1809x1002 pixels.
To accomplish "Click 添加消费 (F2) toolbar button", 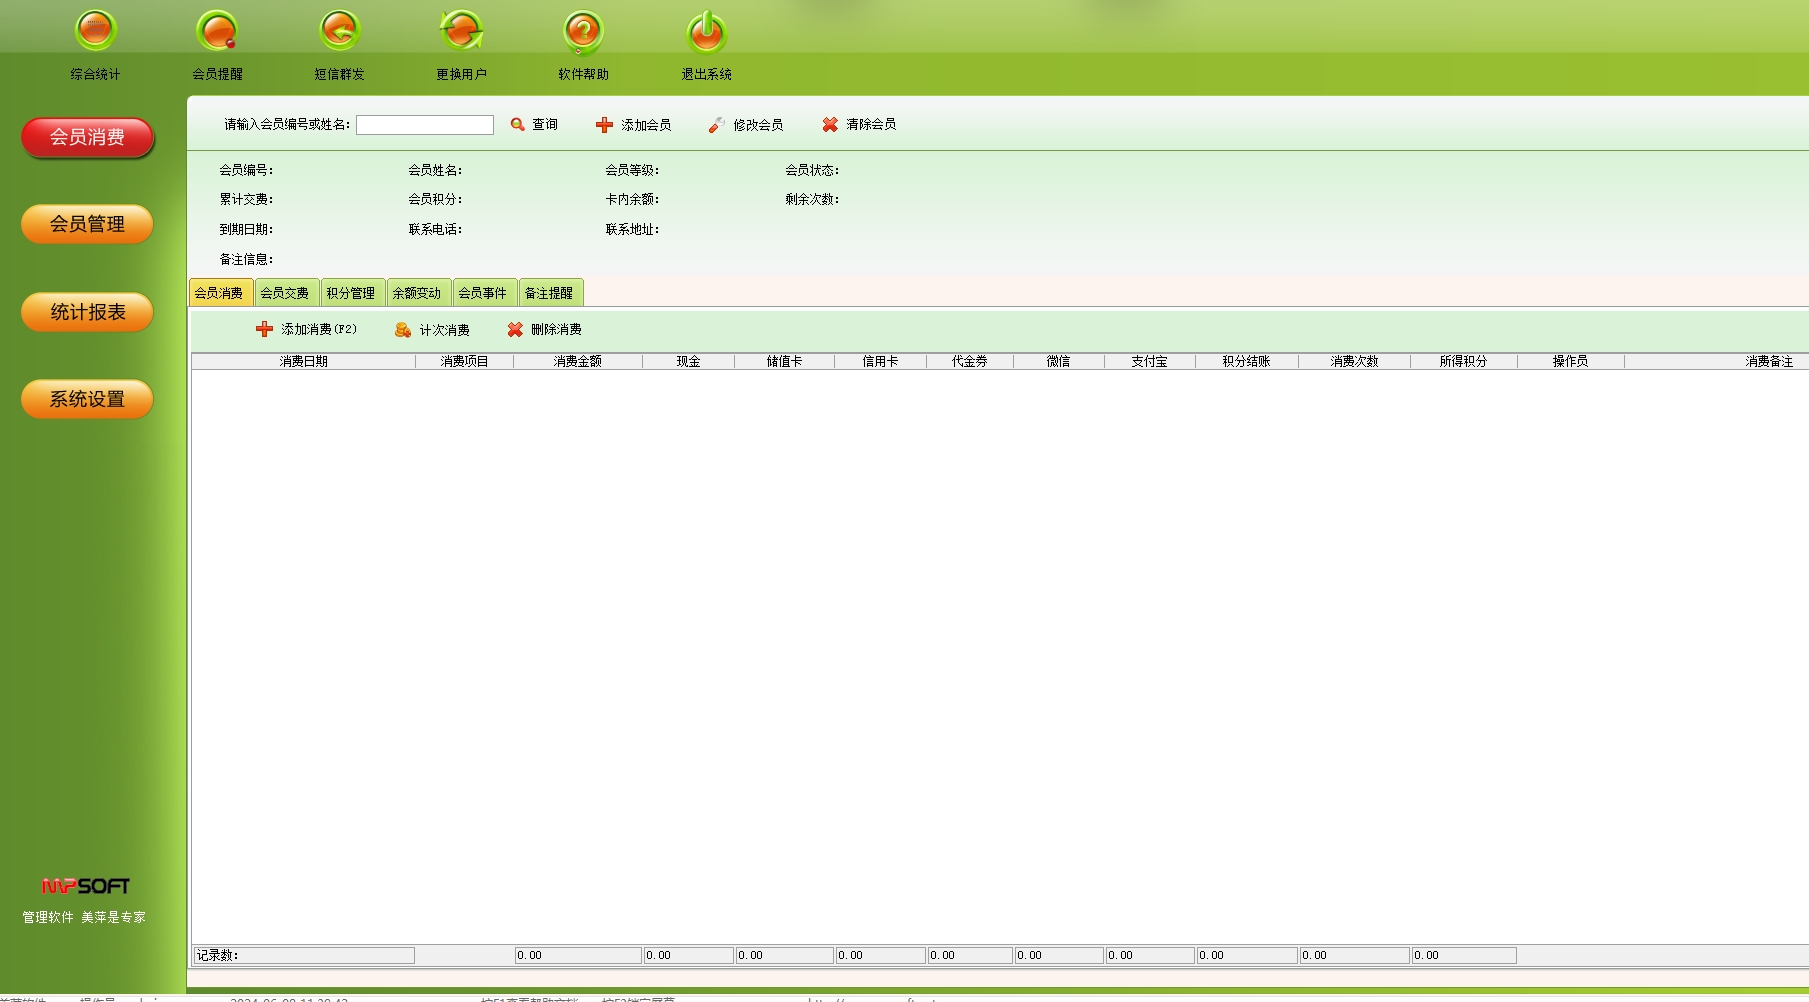I will point(306,330).
